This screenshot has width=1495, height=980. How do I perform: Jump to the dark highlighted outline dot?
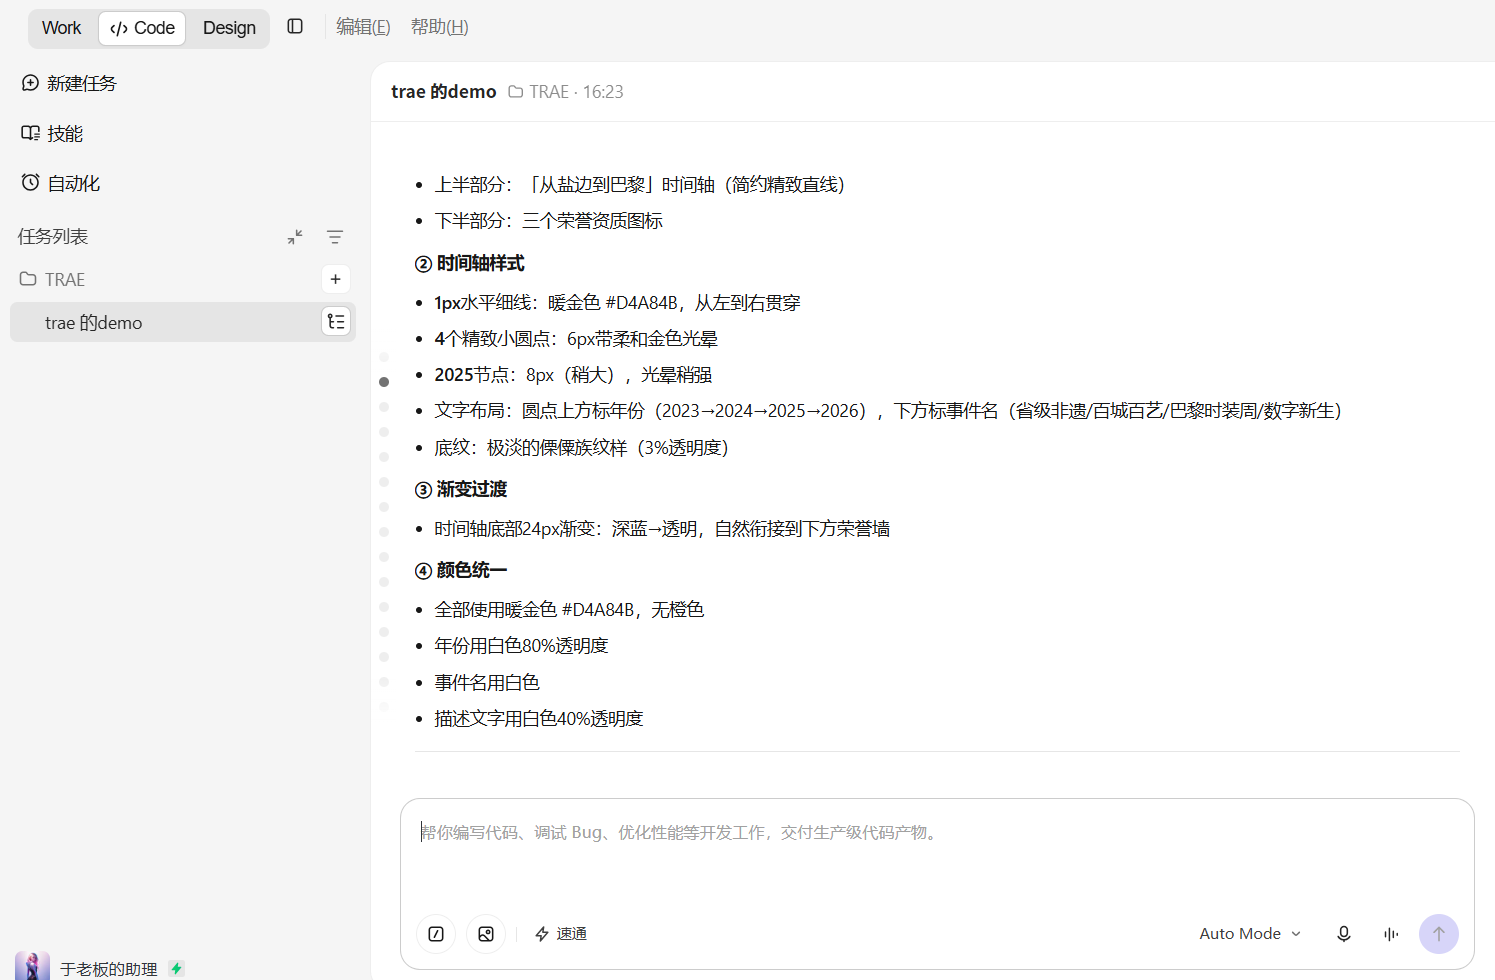[384, 382]
